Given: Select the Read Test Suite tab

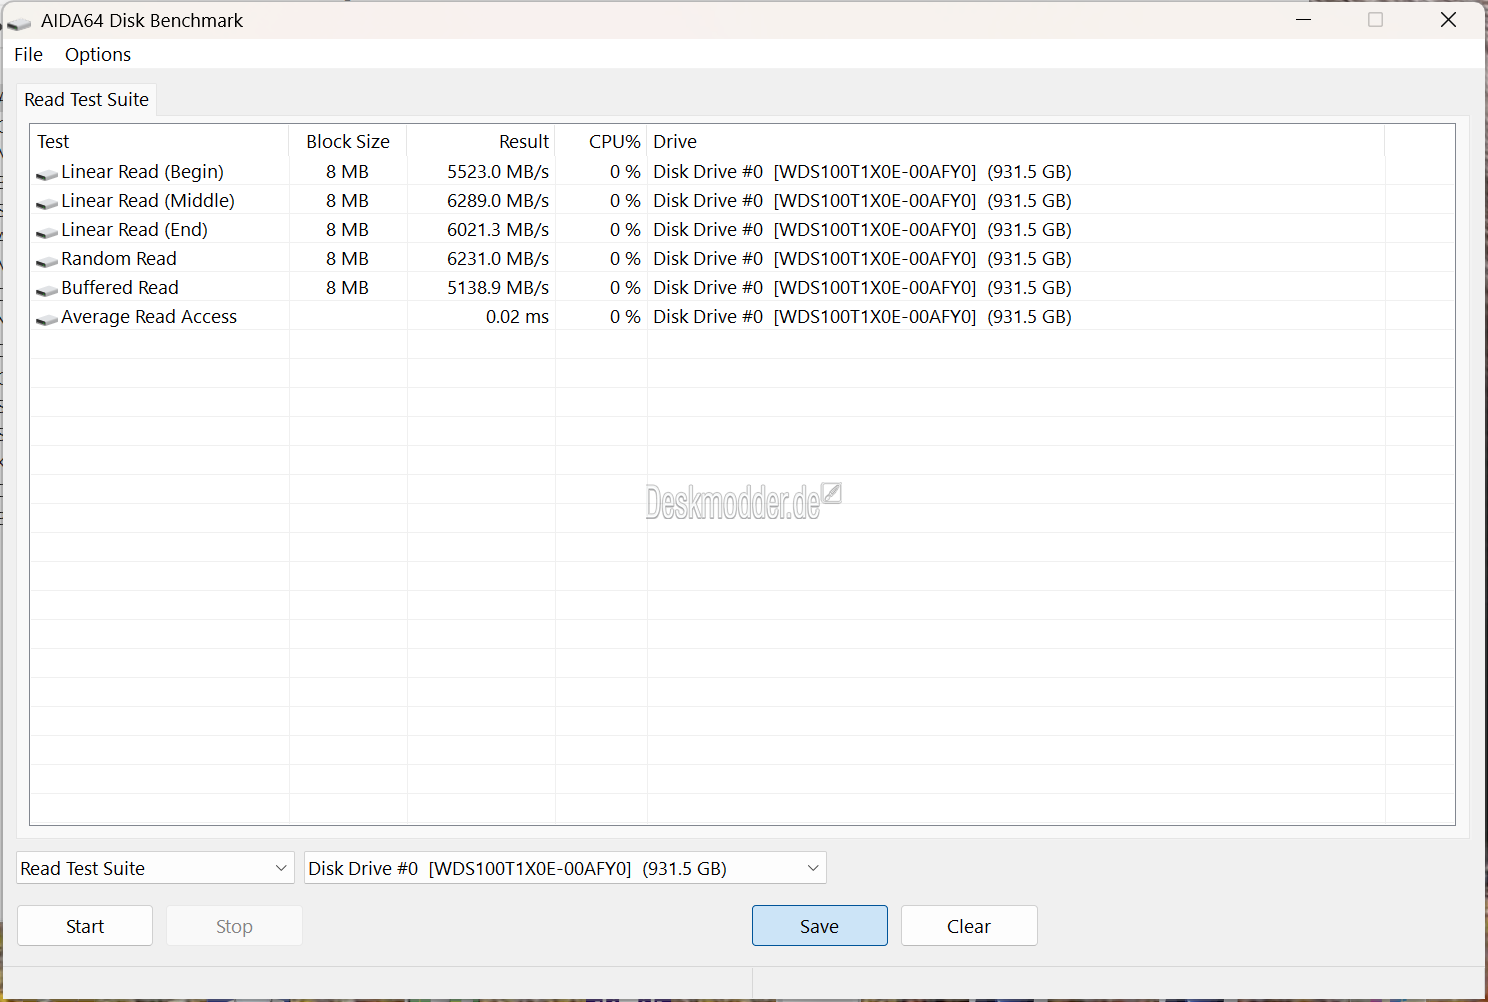Looking at the screenshot, I should click(x=86, y=99).
